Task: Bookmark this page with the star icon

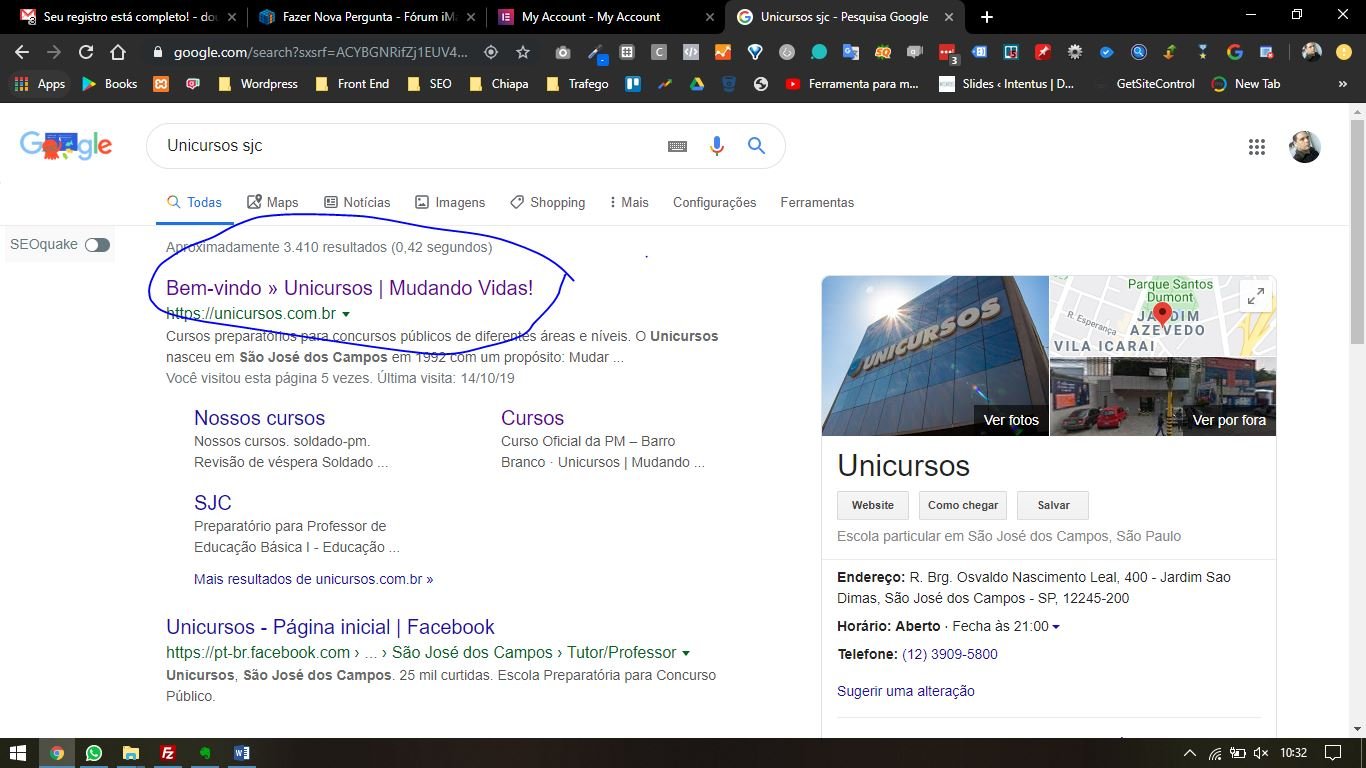Action: 523,52
